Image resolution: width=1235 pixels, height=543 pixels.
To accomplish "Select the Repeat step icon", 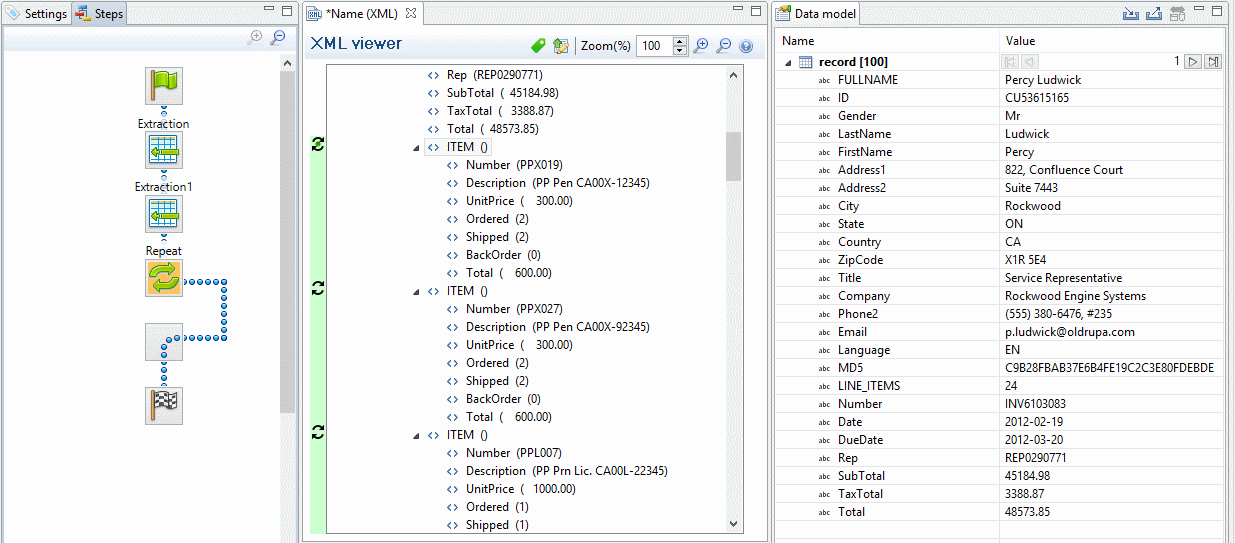I will (163, 278).
